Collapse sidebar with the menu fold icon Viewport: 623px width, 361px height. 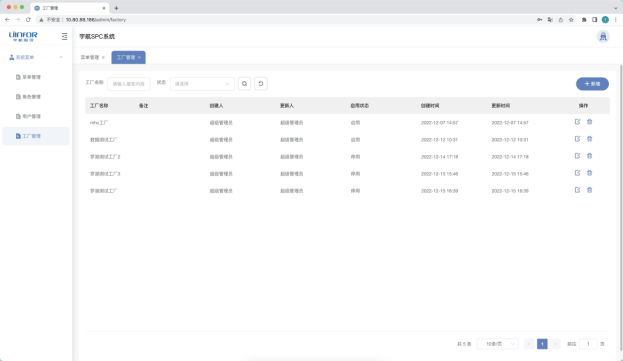64,37
